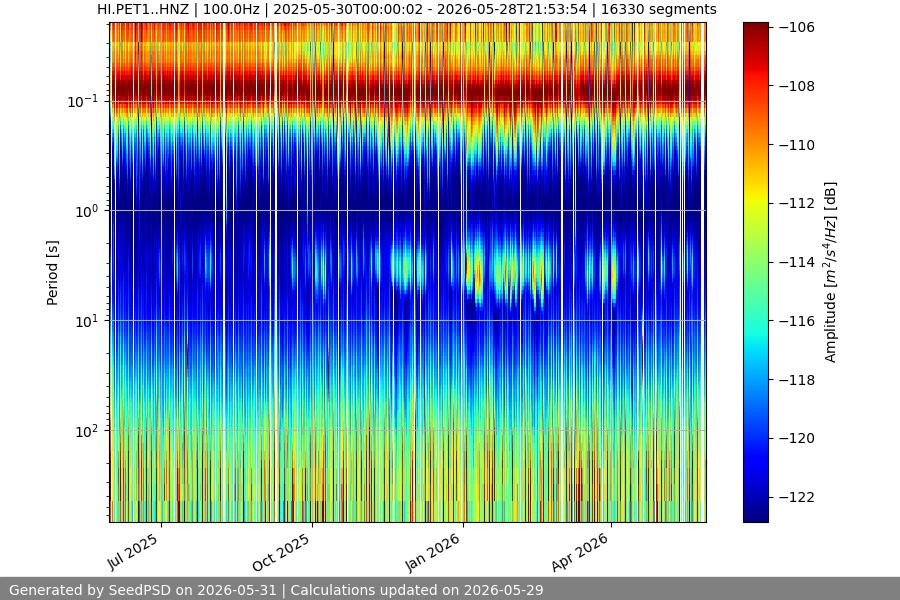900x600 pixels.
Task: Click the 'Apr 2026' x-axis label
Action: click(x=579, y=552)
